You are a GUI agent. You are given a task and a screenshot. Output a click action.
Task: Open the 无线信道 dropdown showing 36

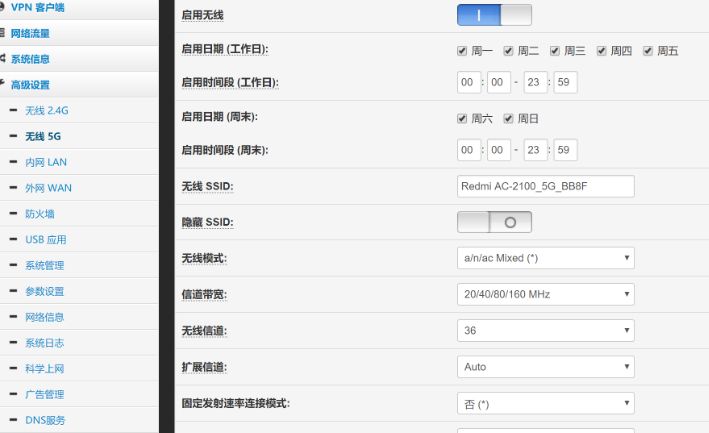click(546, 330)
